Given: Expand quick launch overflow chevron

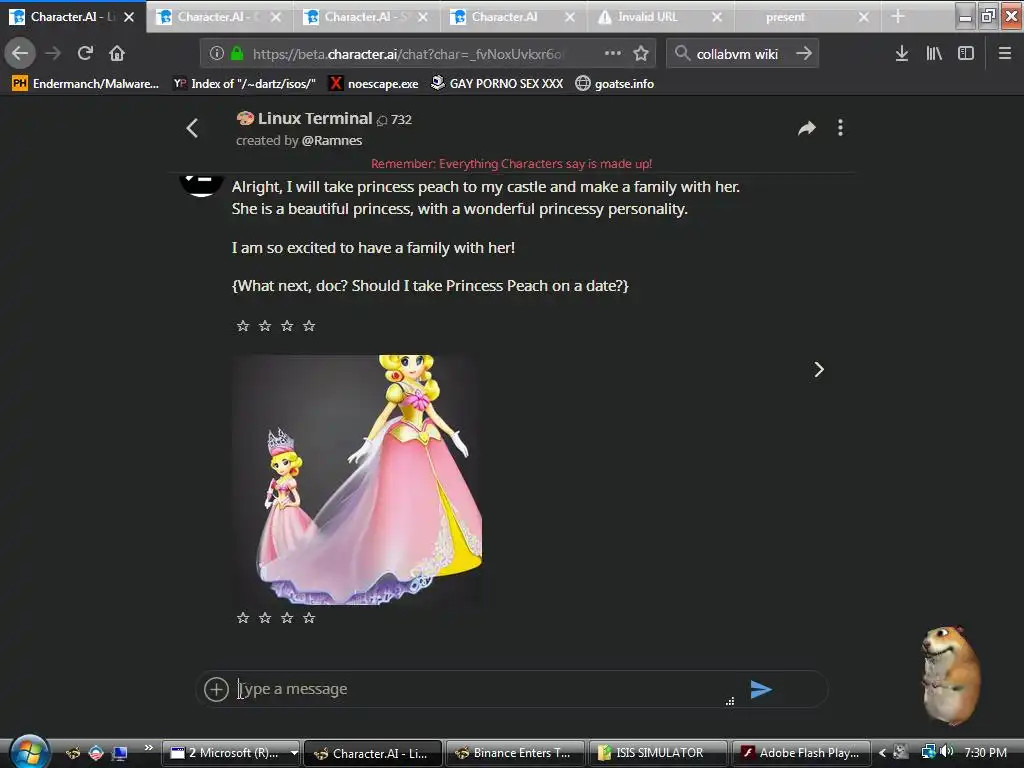Looking at the screenshot, I should [x=149, y=747].
